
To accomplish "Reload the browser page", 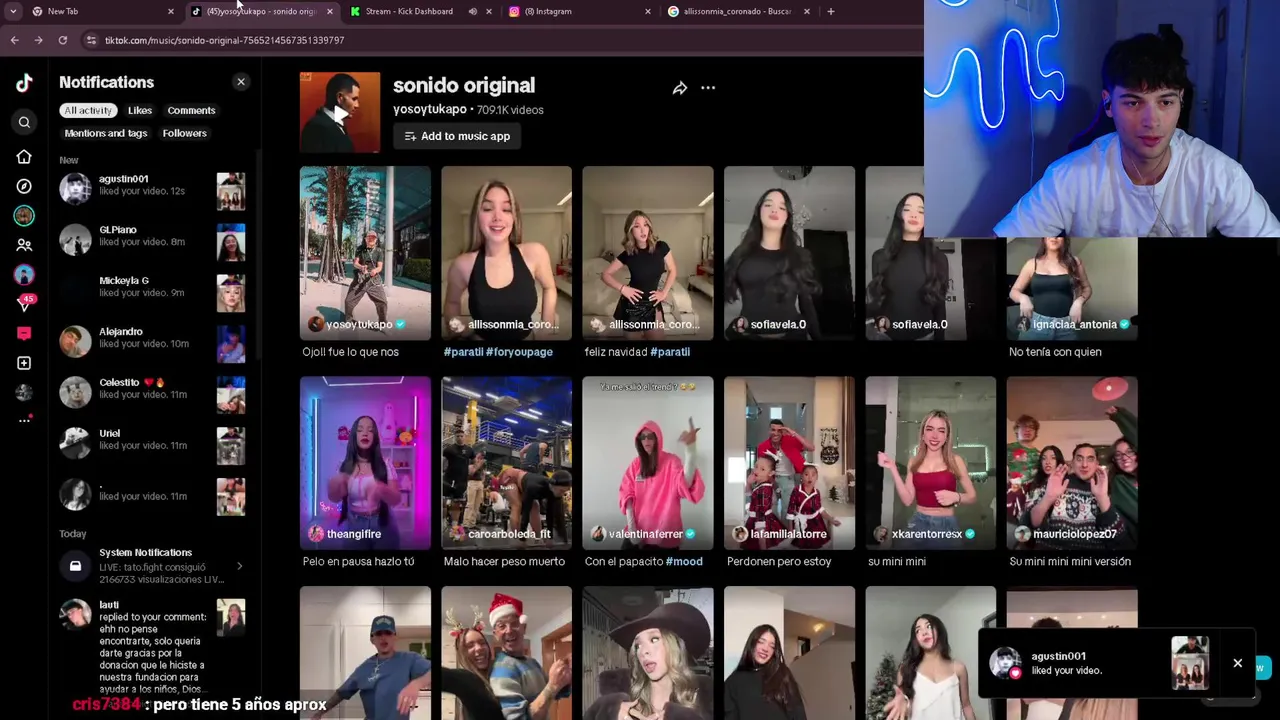I will click(62, 40).
